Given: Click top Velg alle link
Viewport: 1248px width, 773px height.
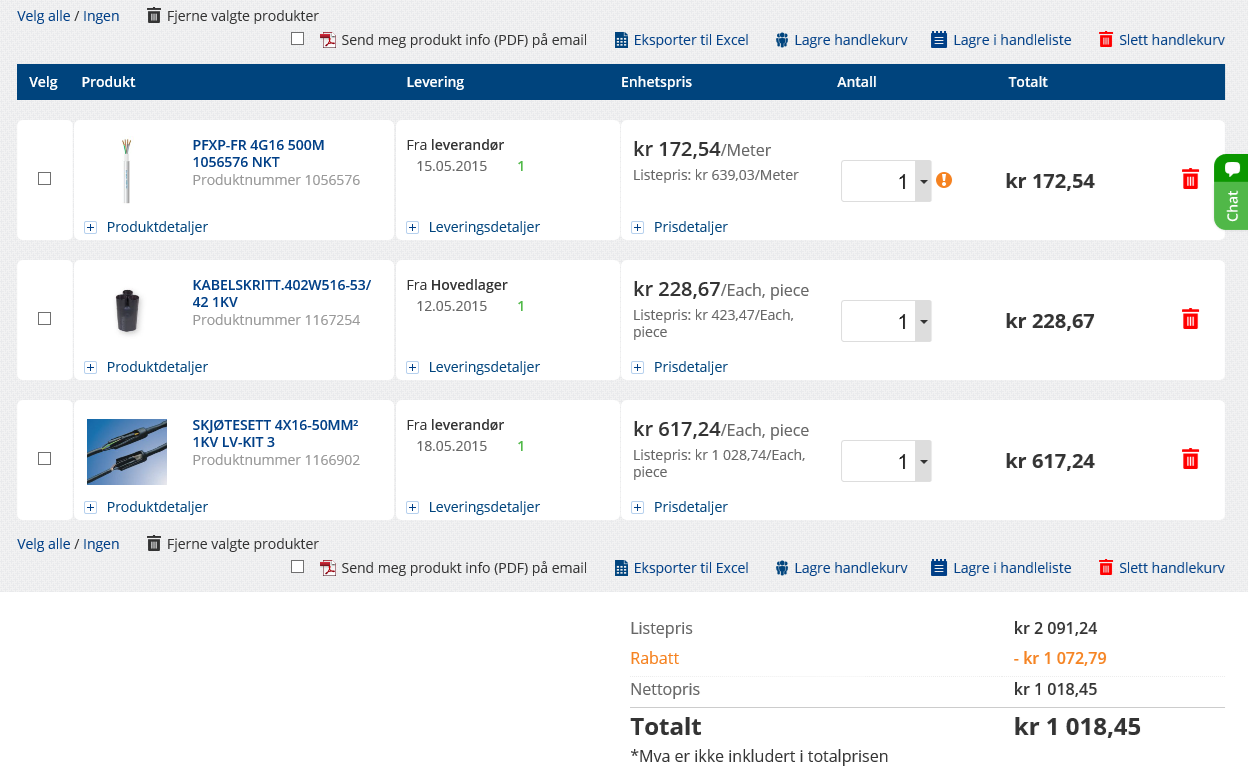Looking at the screenshot, I should (x=44, y=16).
